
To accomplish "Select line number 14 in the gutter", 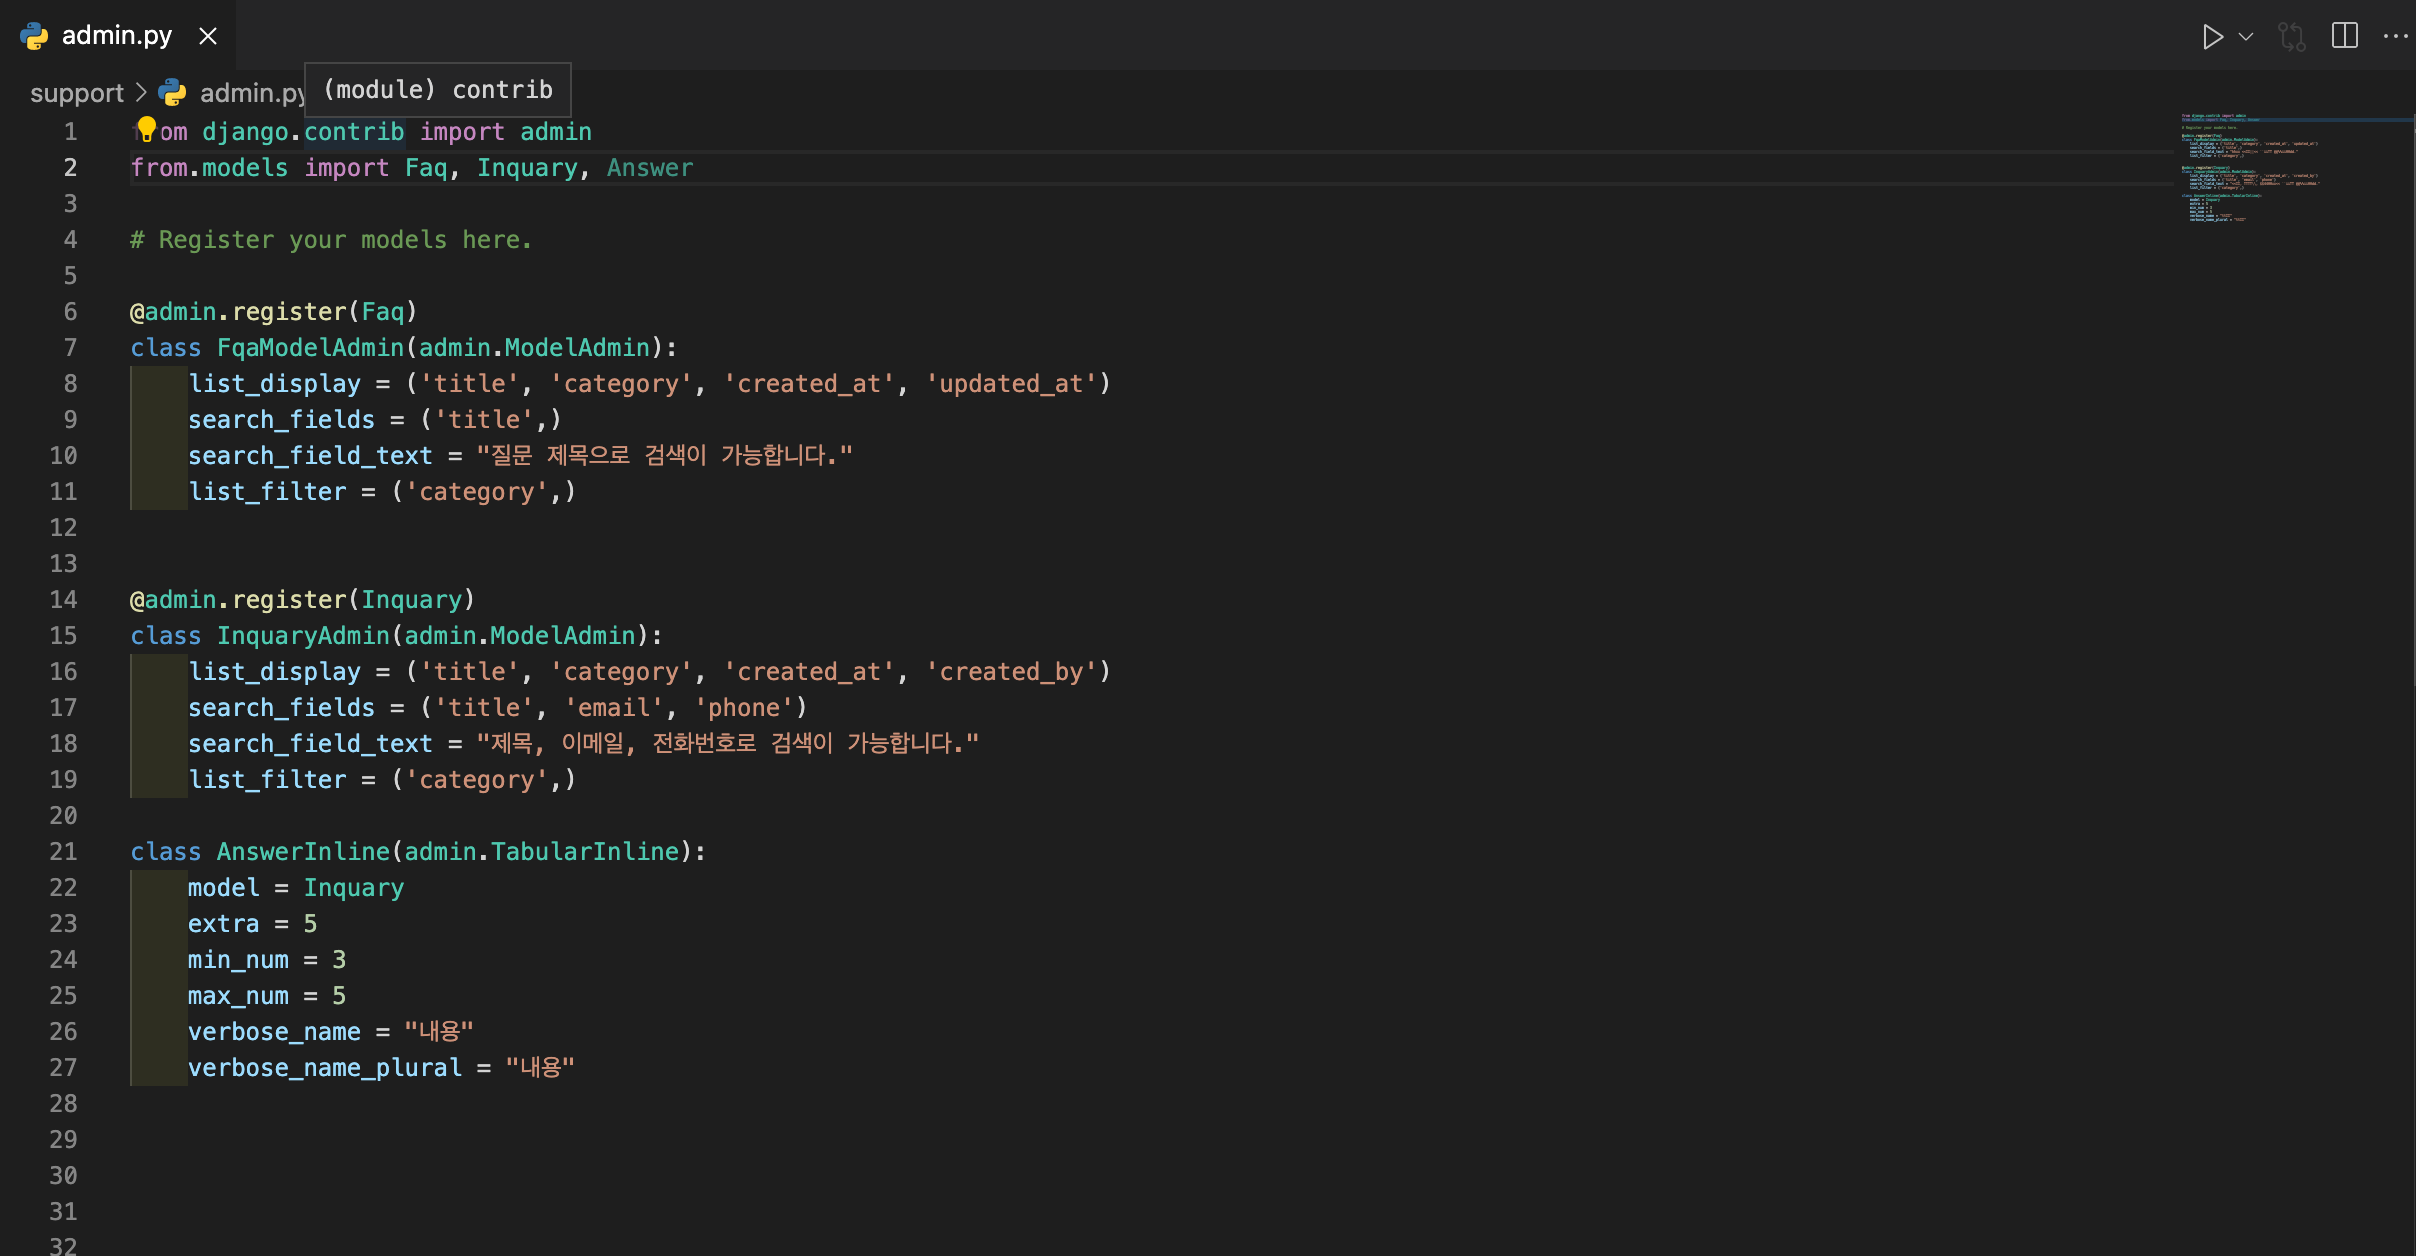I will click(63, 599).
